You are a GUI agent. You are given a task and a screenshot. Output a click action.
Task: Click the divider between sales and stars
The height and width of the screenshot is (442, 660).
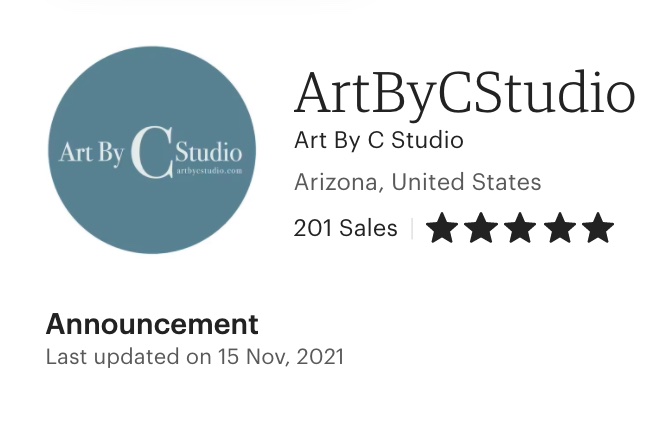412,228
